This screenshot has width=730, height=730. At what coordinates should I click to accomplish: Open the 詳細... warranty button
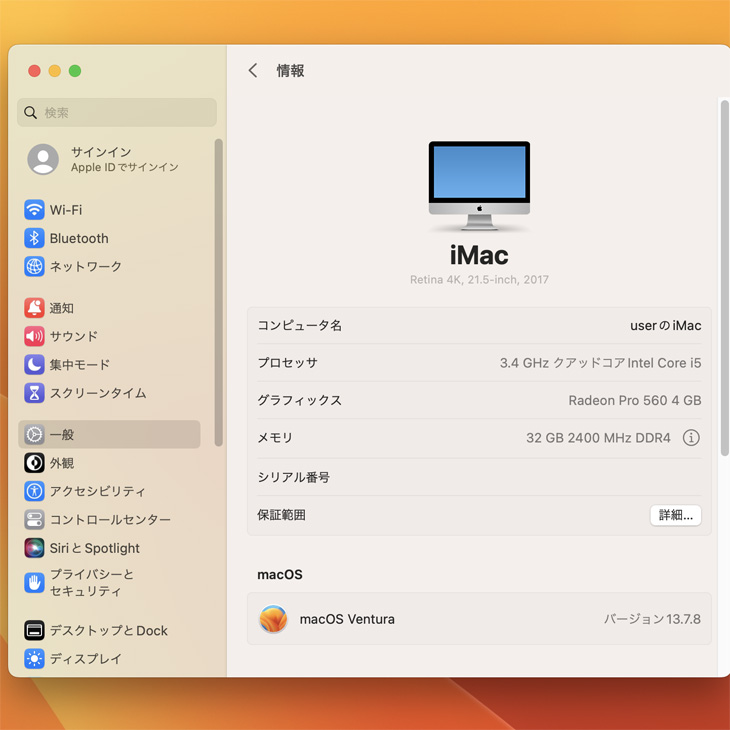(x=676, y=515)
